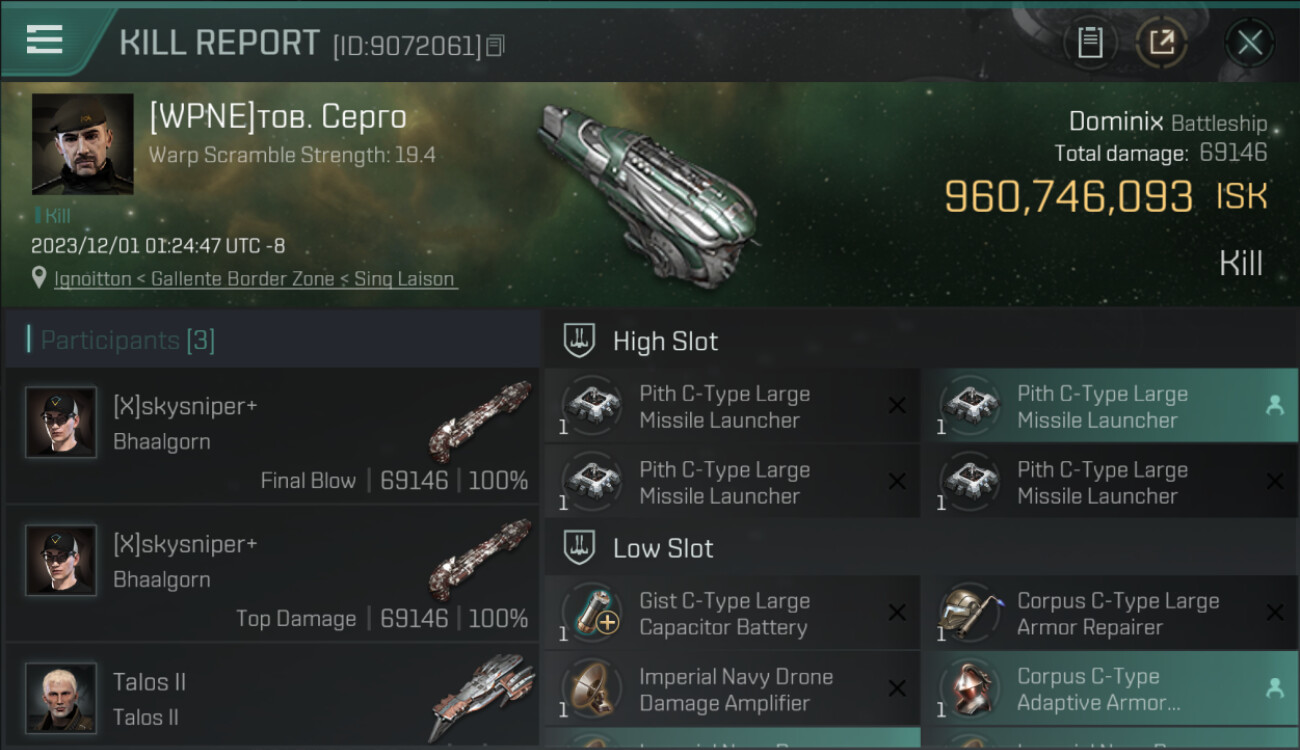Image resolution: width=1300 pixels, height=750 pixels.
Task: Close the kill report window
Action: 1249,42
